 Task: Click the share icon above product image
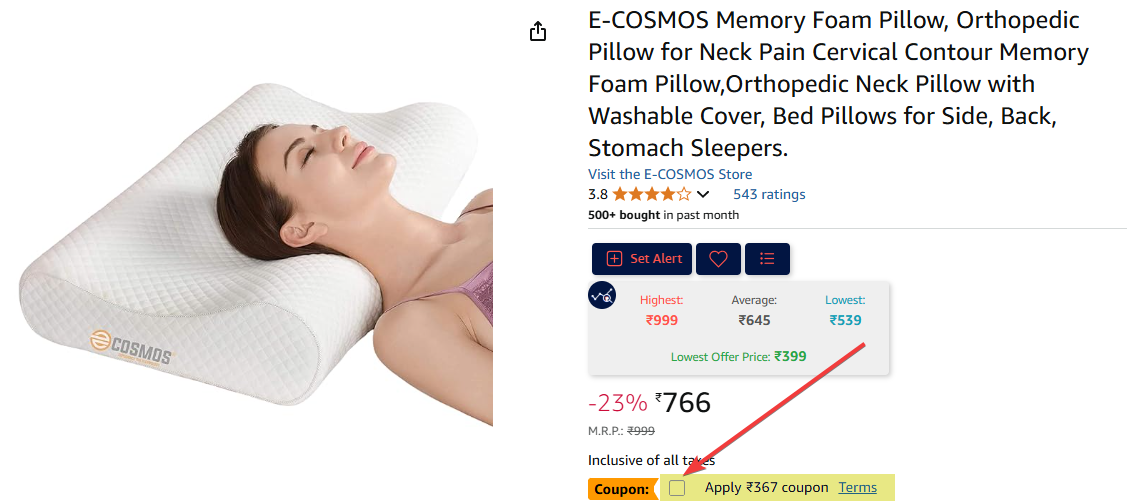coord(538,32)
